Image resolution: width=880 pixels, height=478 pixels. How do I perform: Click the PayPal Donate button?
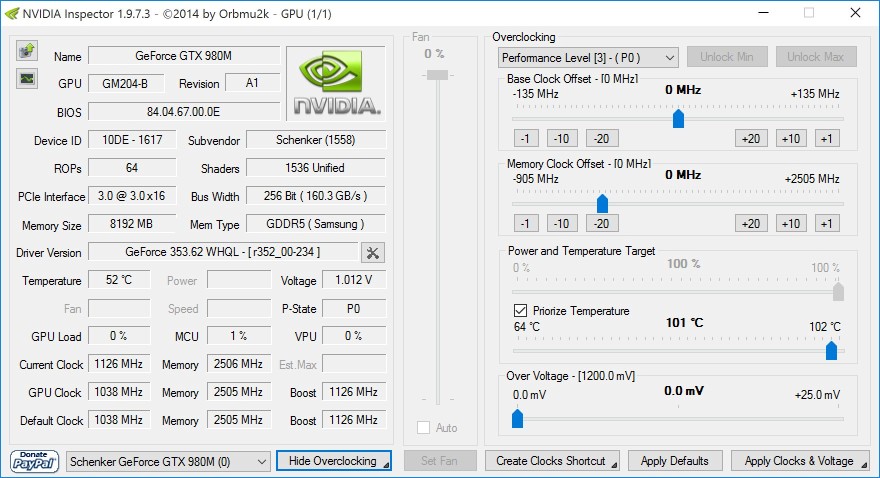[x=34, y=461]
